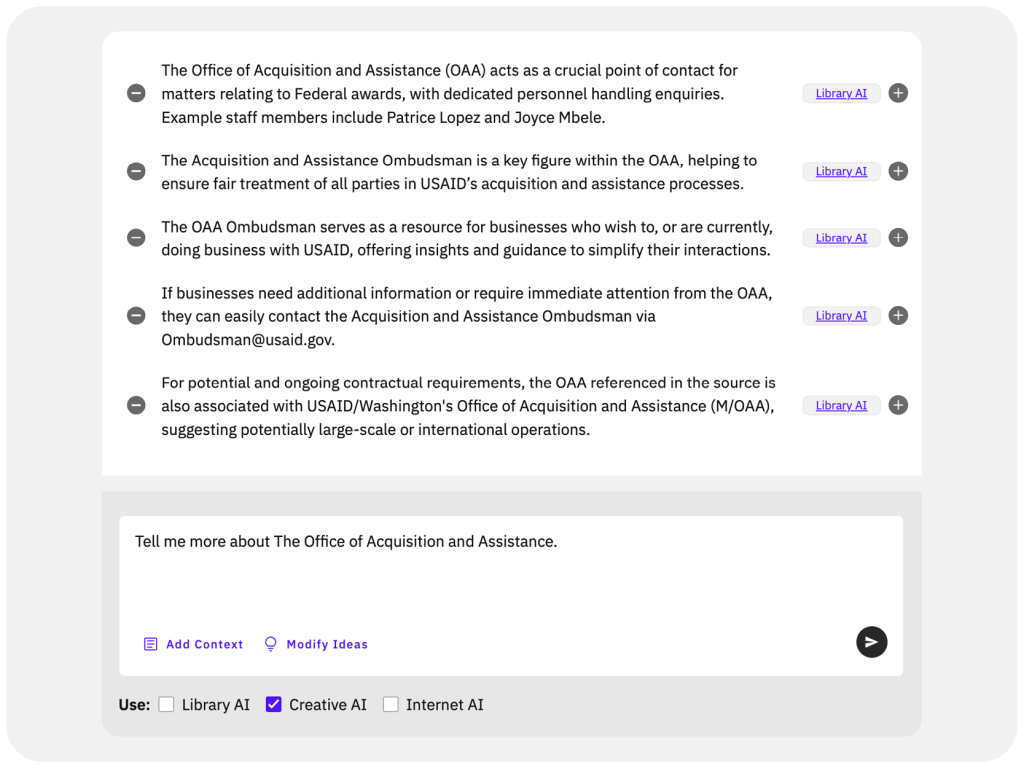The image size is (1024, 768).
Task: Add the 'ensure fair treatment' Ombudsman idea
Action: point(898,171)
